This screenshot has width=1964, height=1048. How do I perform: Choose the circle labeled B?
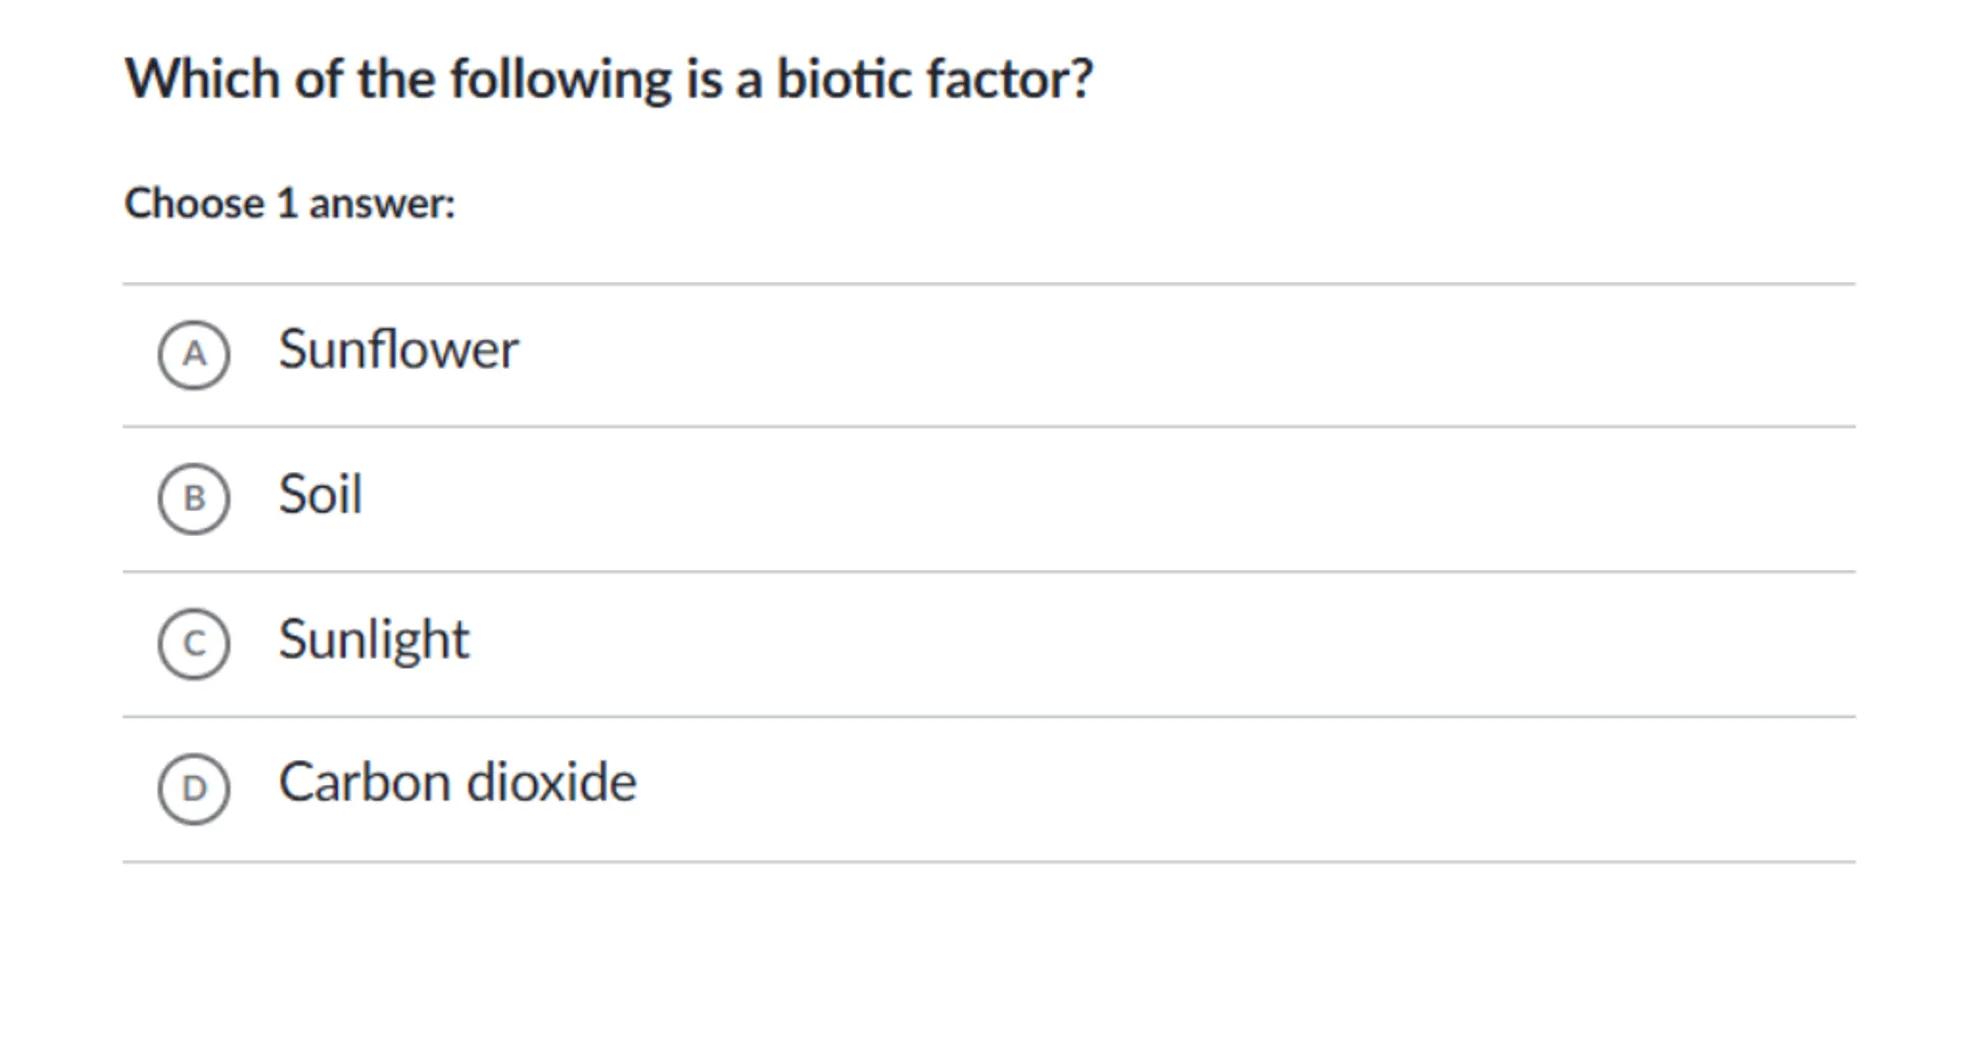(194, 498)
